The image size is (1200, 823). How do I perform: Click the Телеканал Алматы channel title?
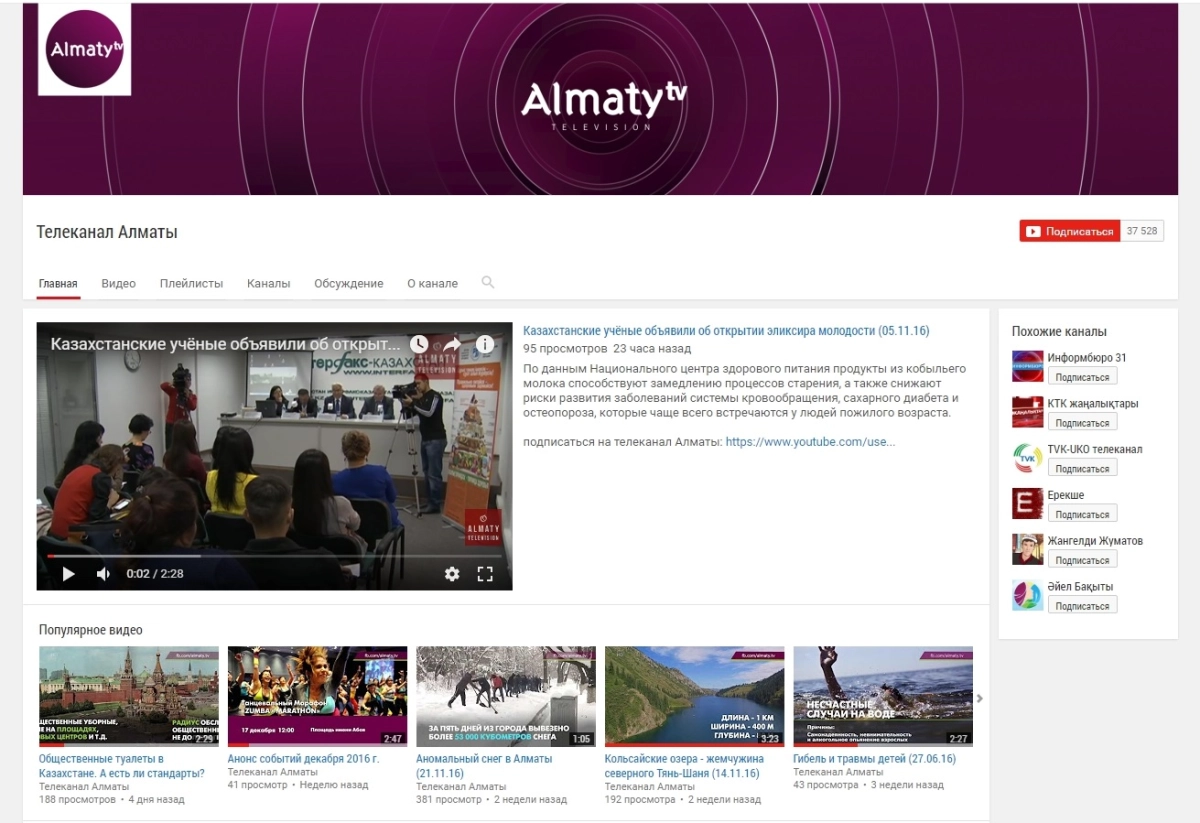click(107, 232)
